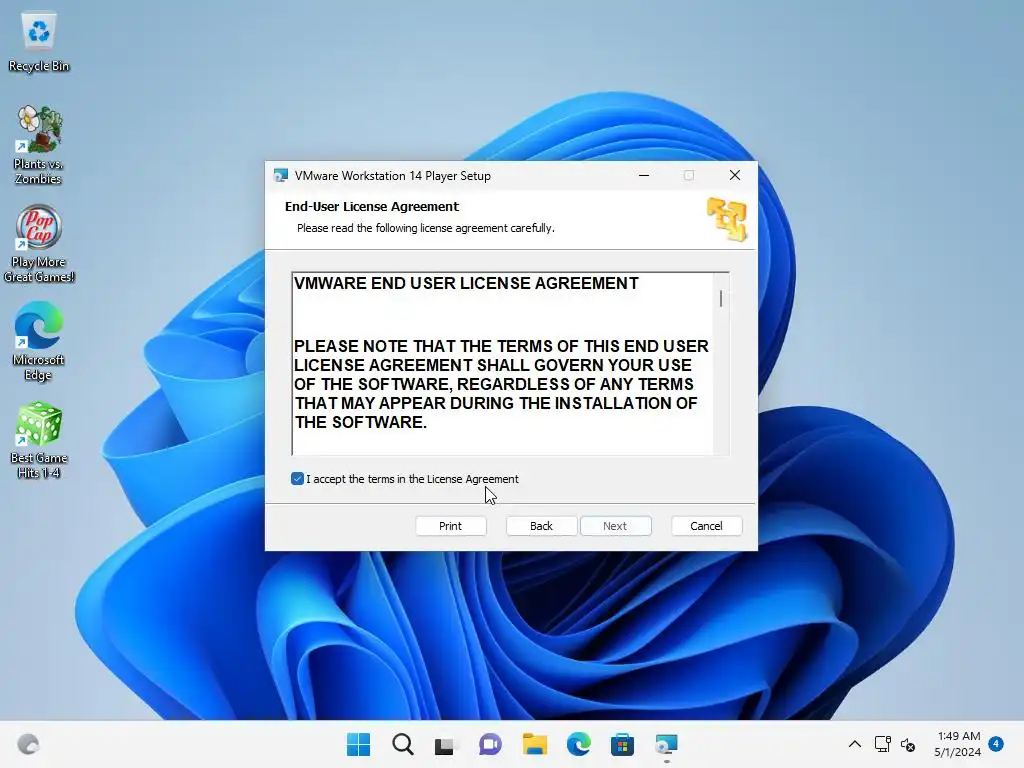Select Plants vs. Zombies desktop shortcut
This screenshot has width=1024, height=768.
click(x=39, y=145)
